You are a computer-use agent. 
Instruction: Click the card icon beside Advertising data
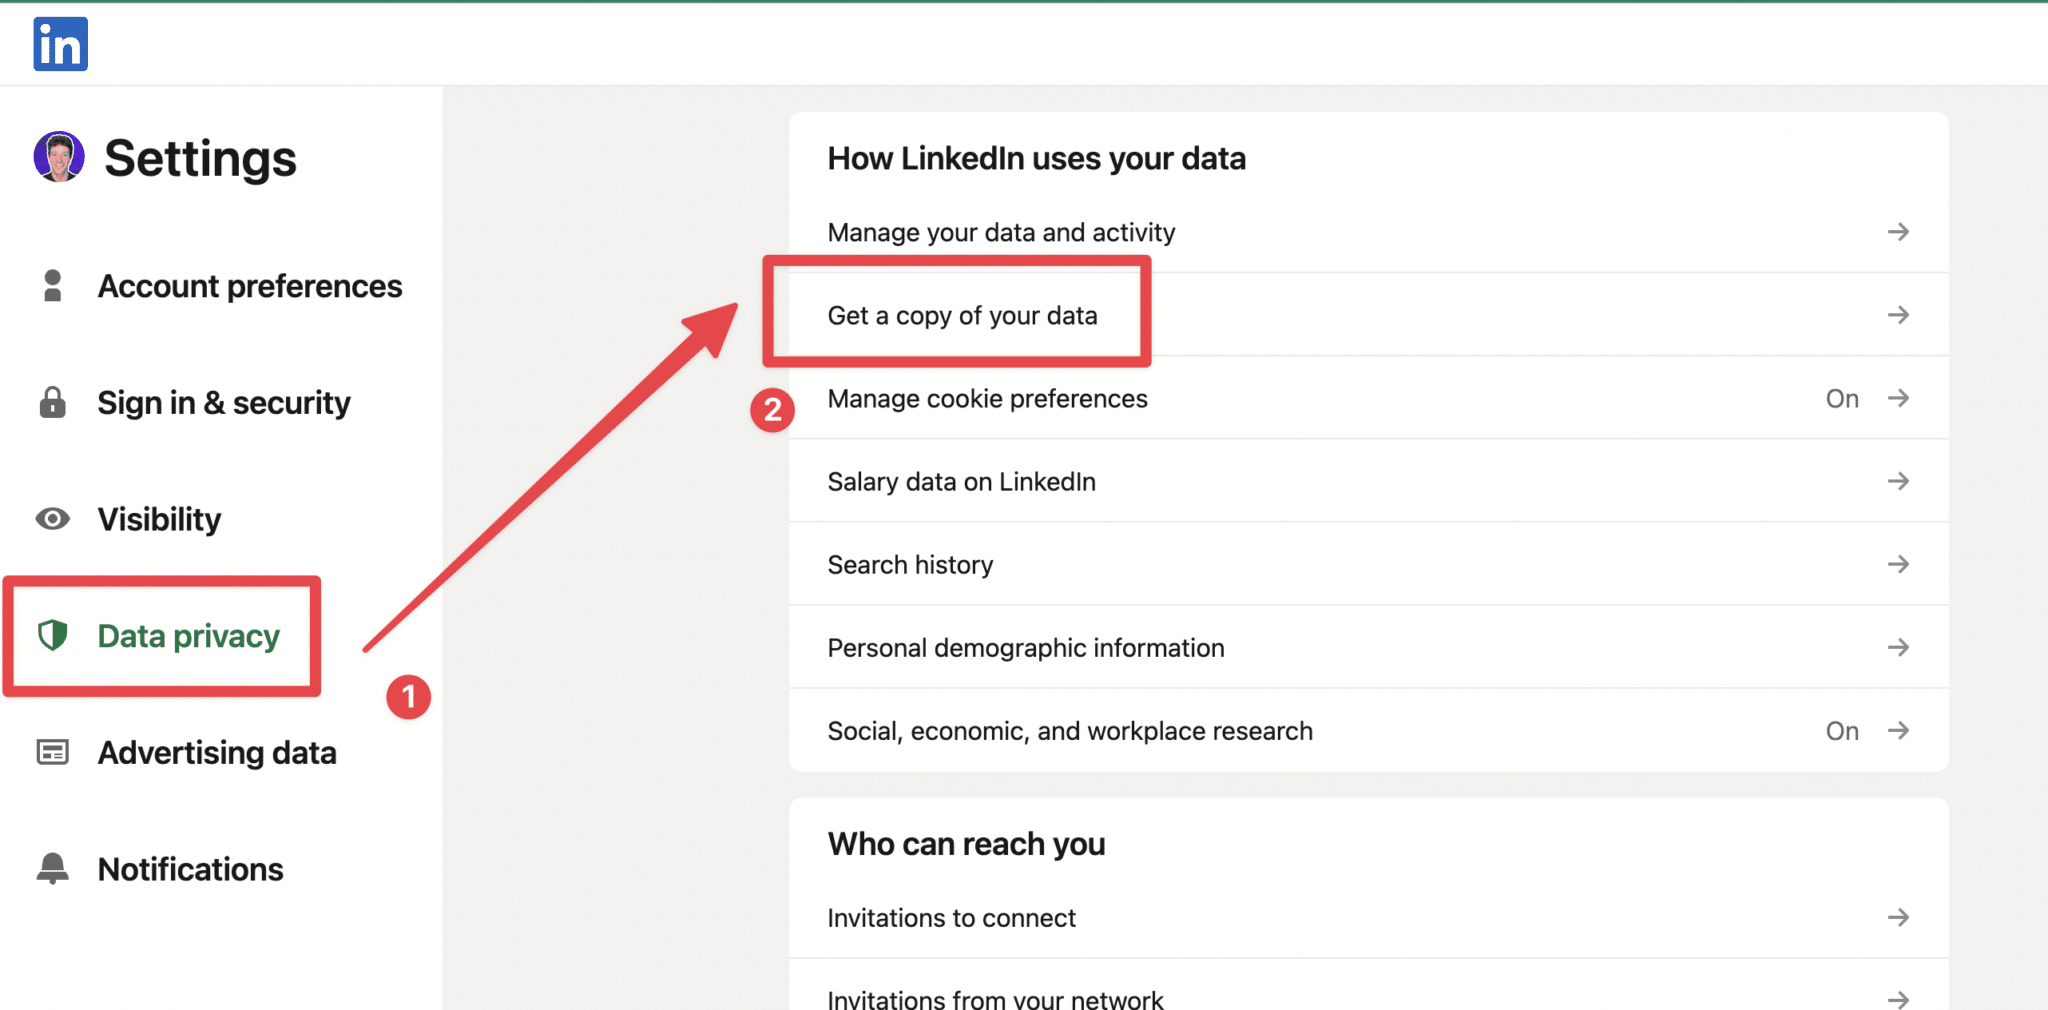tap(53, 752)
